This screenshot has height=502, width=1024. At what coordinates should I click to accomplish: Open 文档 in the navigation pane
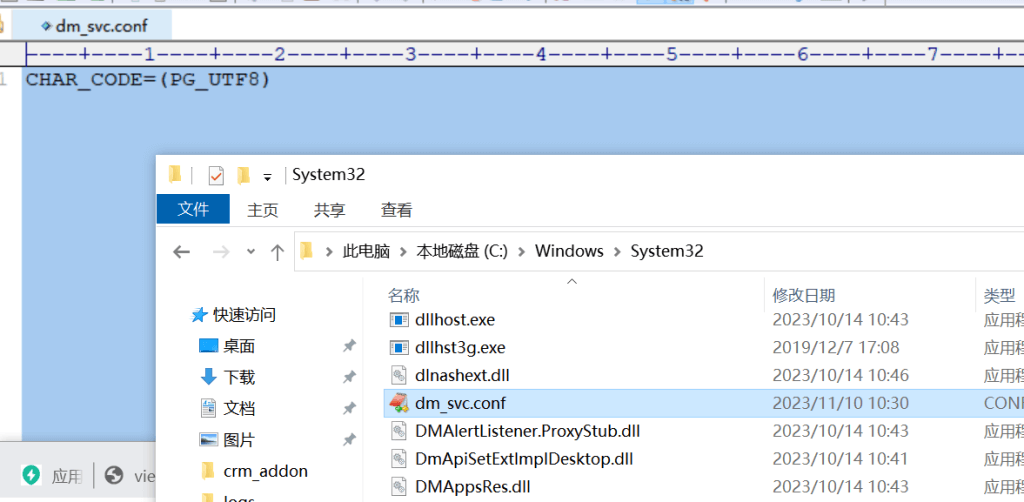click(239, 409)
